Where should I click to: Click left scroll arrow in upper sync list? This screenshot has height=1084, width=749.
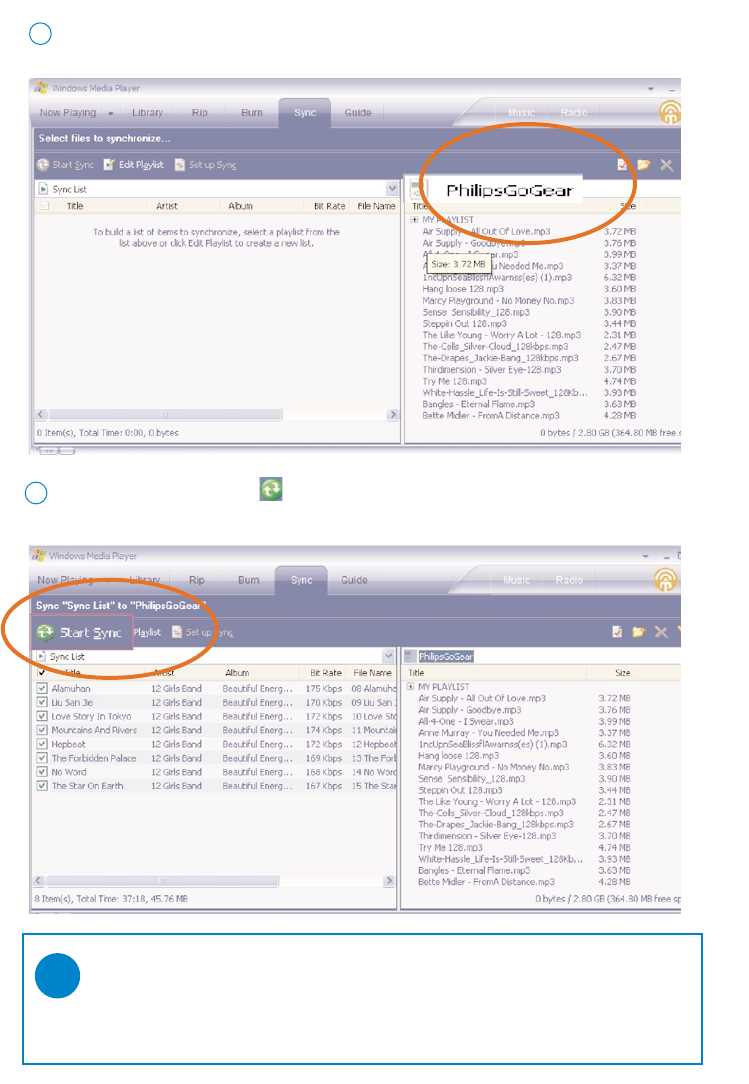(40, 415)
